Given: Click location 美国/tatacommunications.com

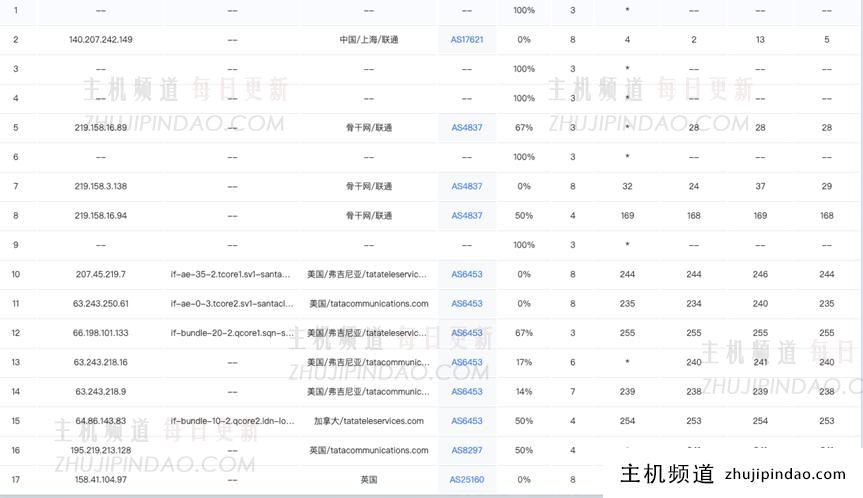Looking at the screenshot, I should [x=369, y=304].
